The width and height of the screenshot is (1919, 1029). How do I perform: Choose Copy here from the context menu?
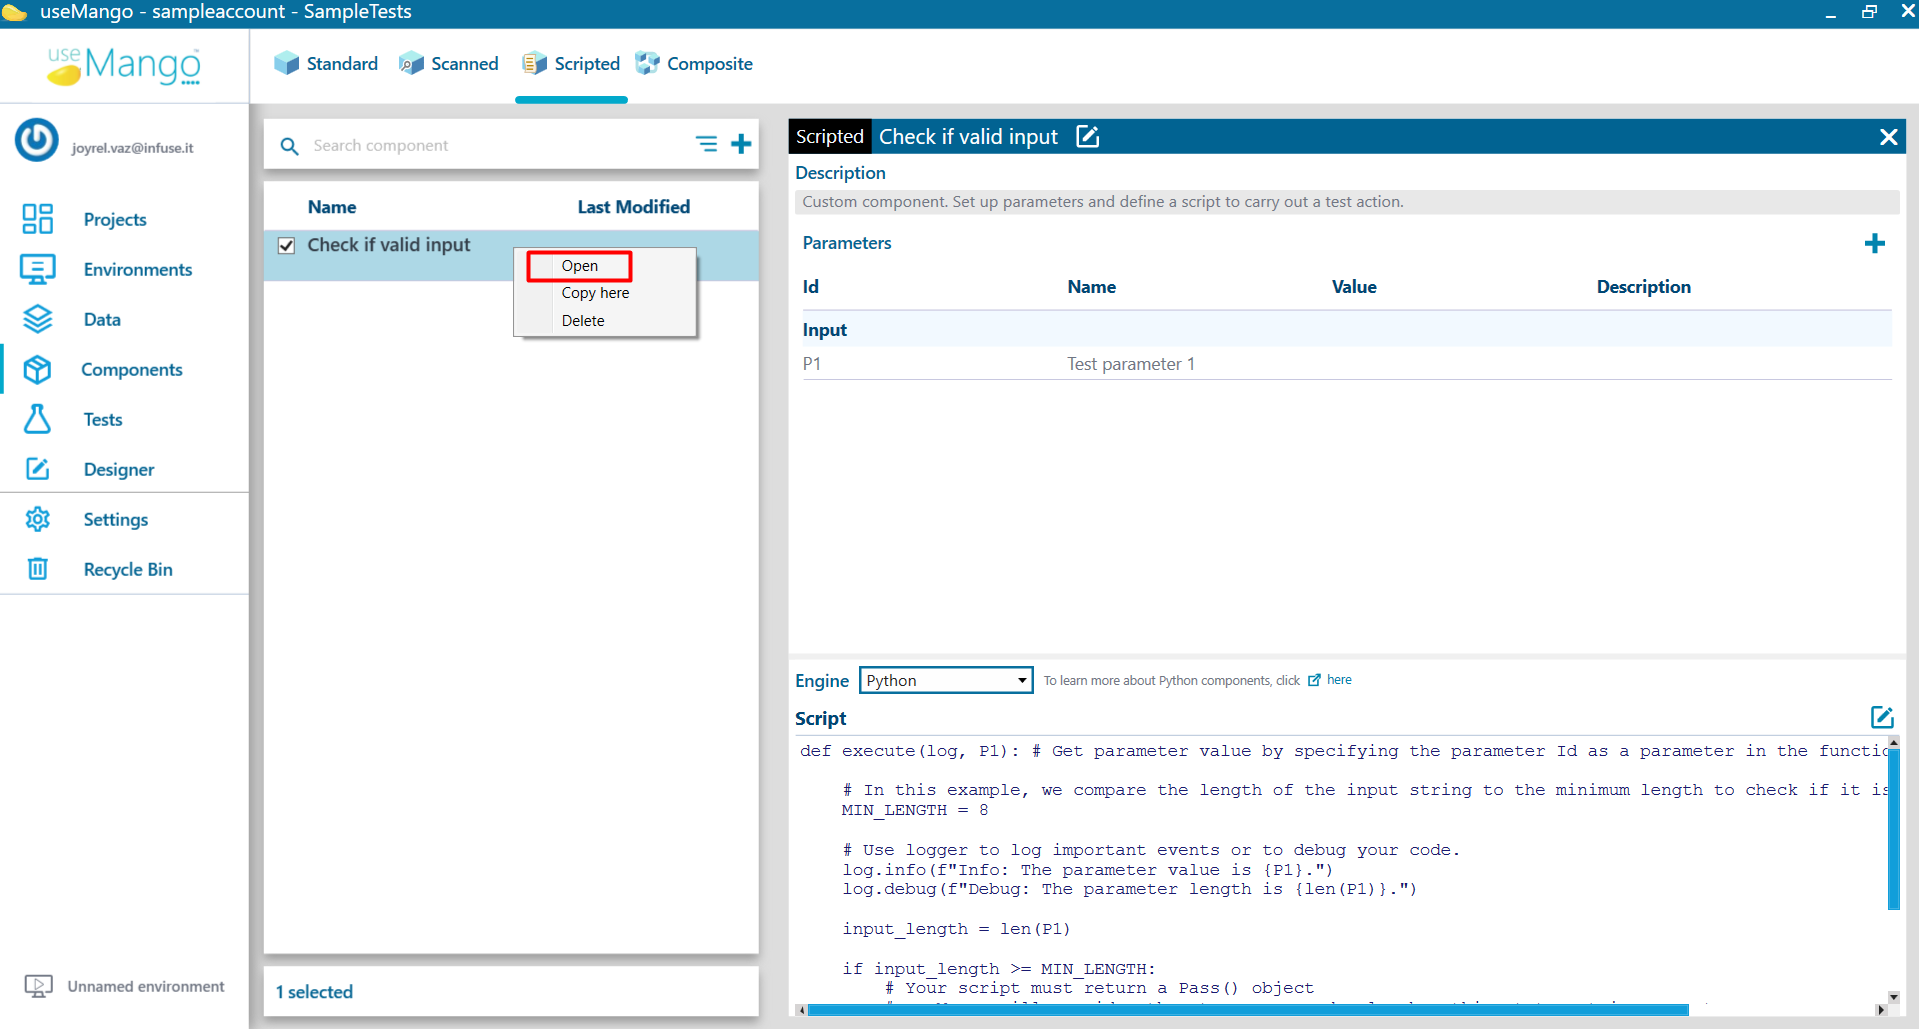pos(595,293)
